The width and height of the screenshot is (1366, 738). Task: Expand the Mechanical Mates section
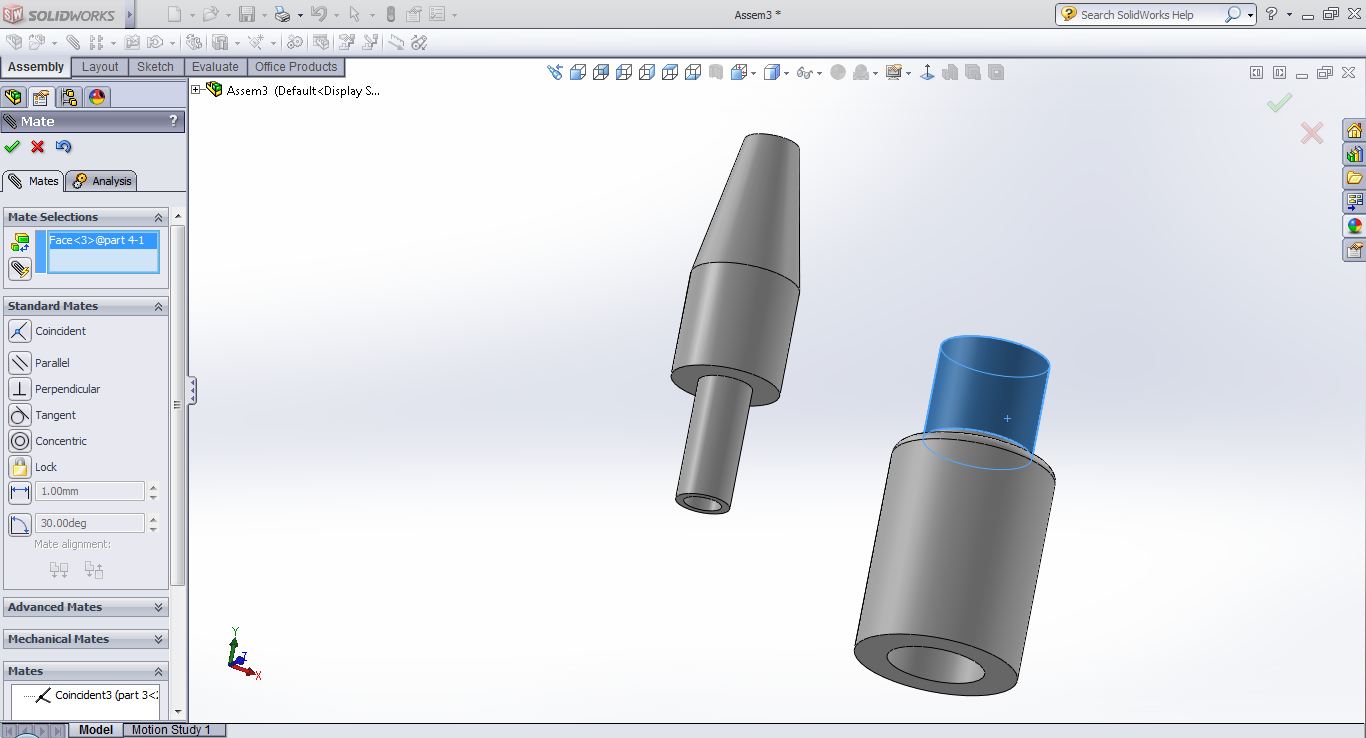(x=158, y=639)
